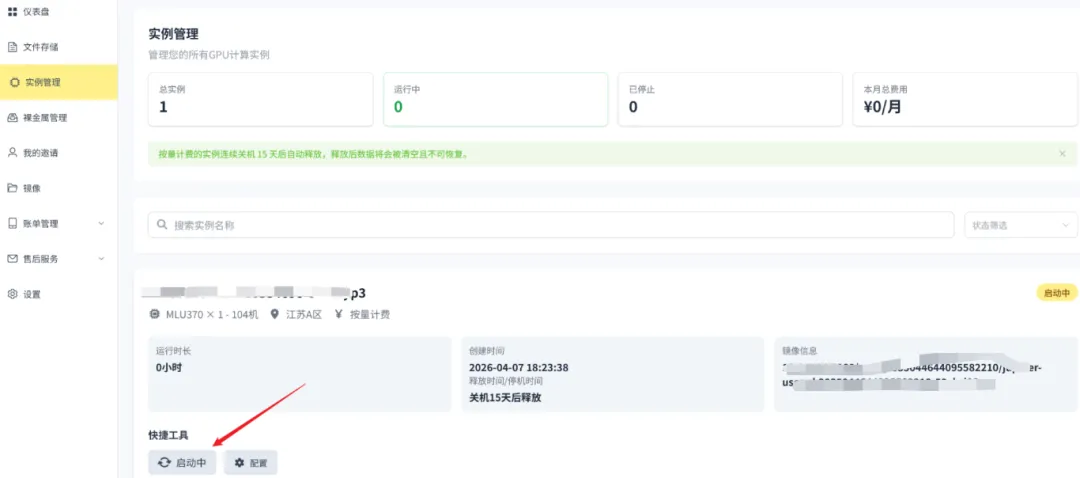Click the 配置 button

pyautogui.click(x=251, y=463)
